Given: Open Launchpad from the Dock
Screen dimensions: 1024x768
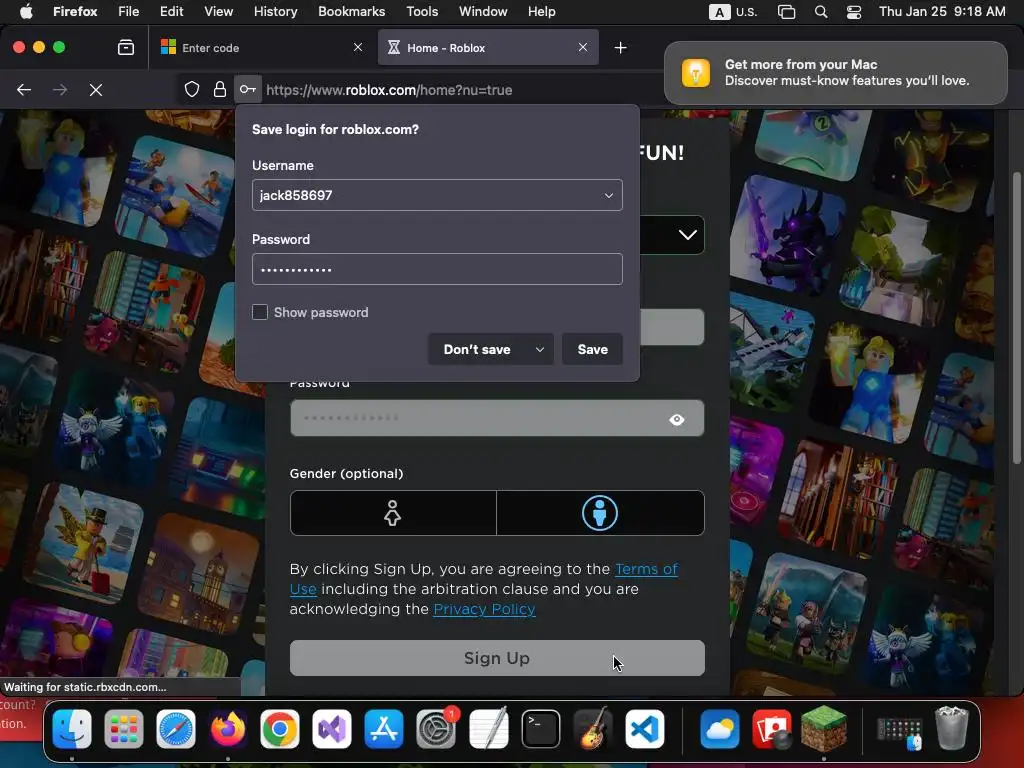Looking at the screenshot, I should (x=123, y=728).
